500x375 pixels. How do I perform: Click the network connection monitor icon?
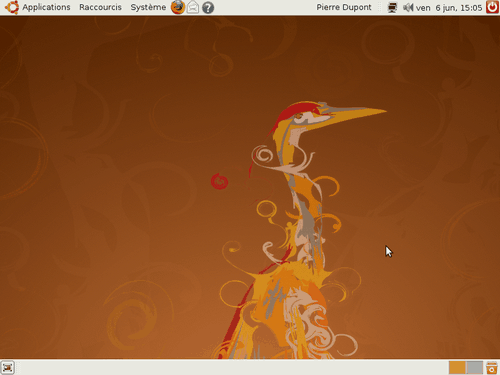pyautogui.click(x=392, y=7)
